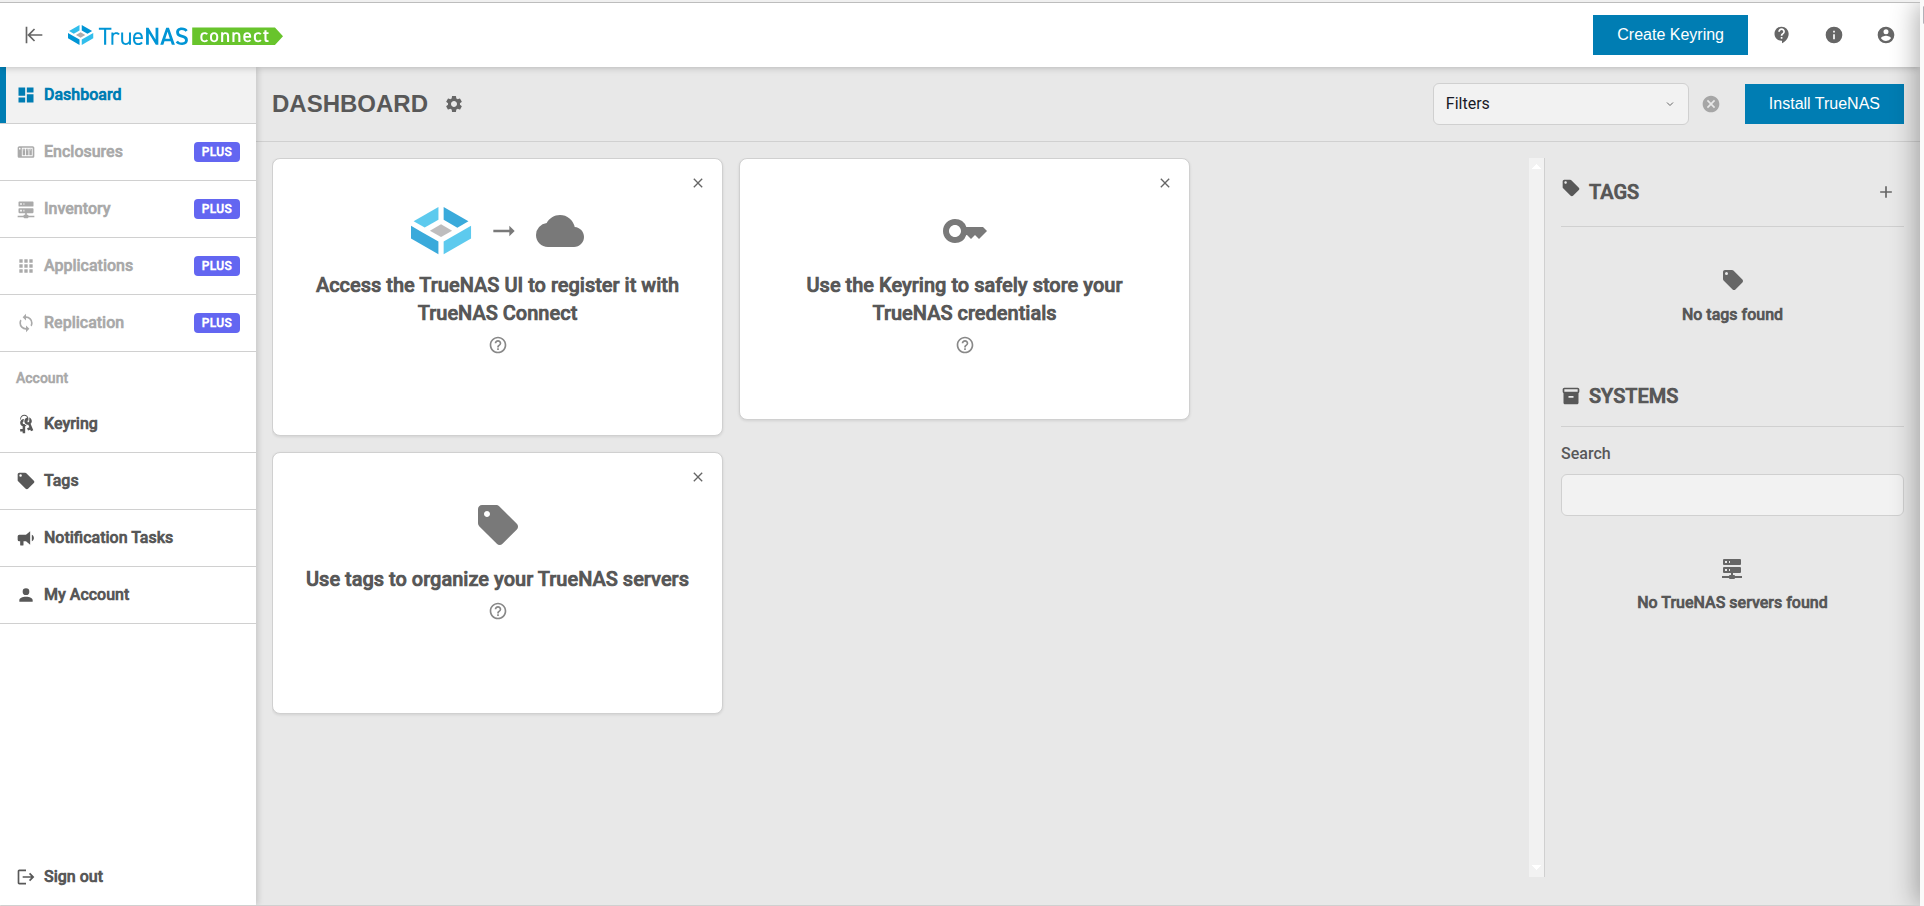This screenshot has height=906, width=1924.
Task: Click the Create Keyring button
Action: [x=1670, y=35]
